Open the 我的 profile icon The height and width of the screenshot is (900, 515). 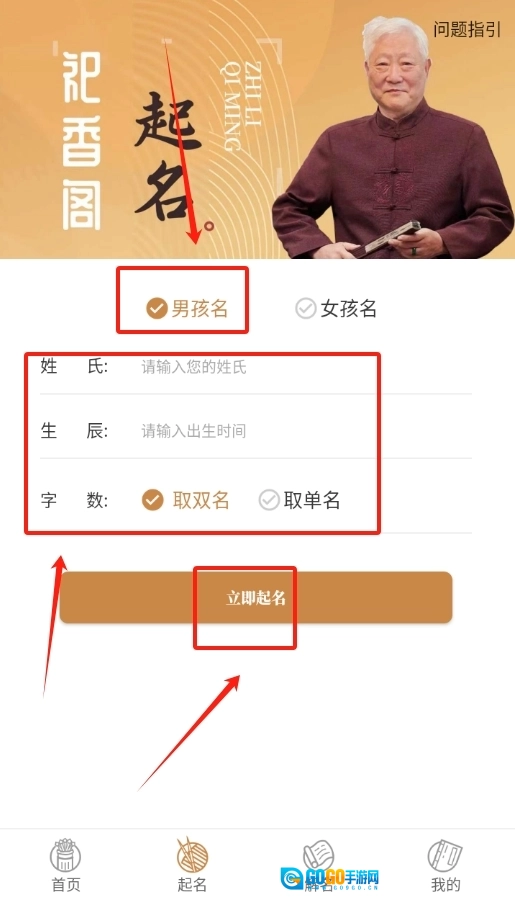pos(445,856)
